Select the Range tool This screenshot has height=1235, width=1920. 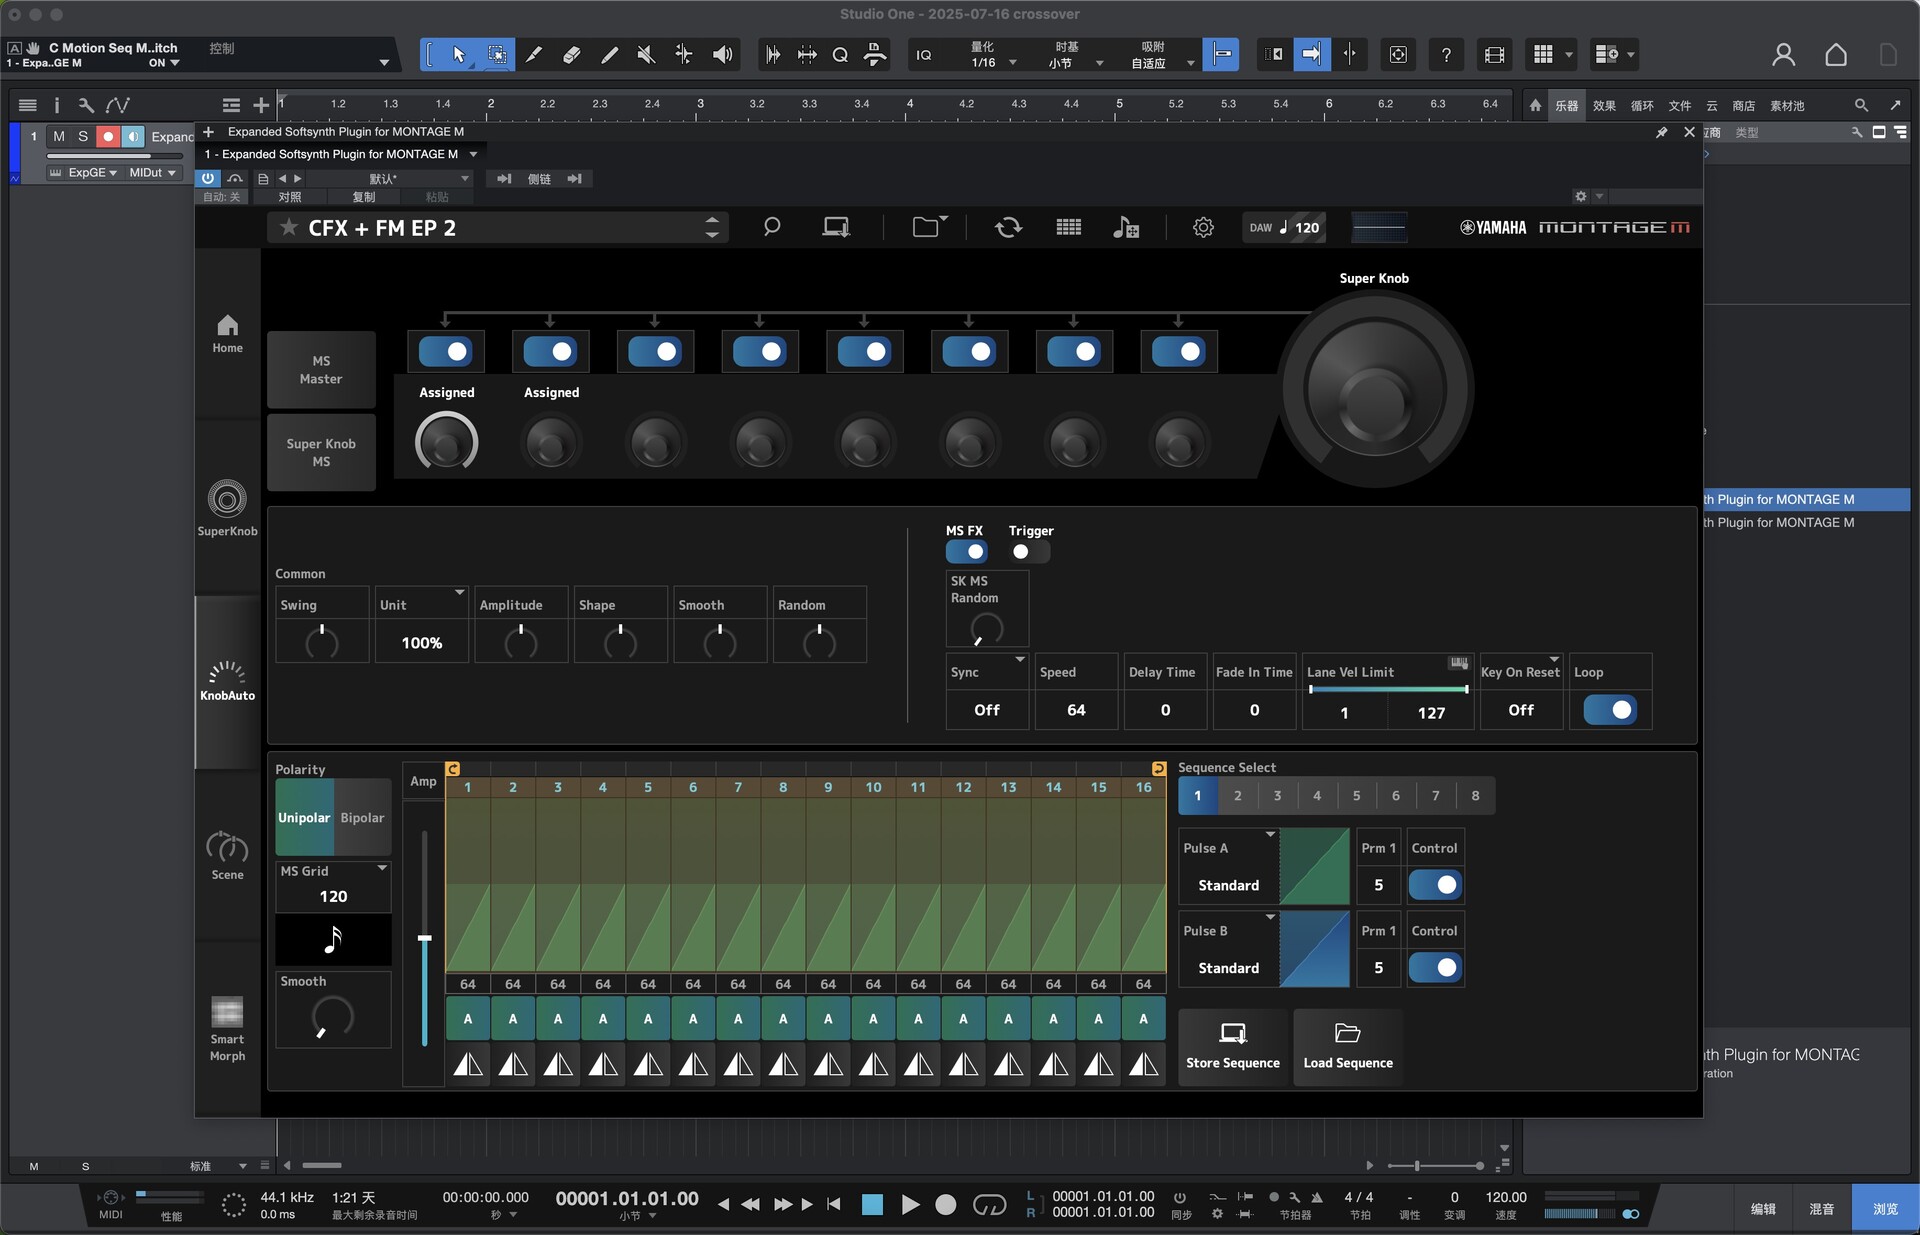(497, 55)
